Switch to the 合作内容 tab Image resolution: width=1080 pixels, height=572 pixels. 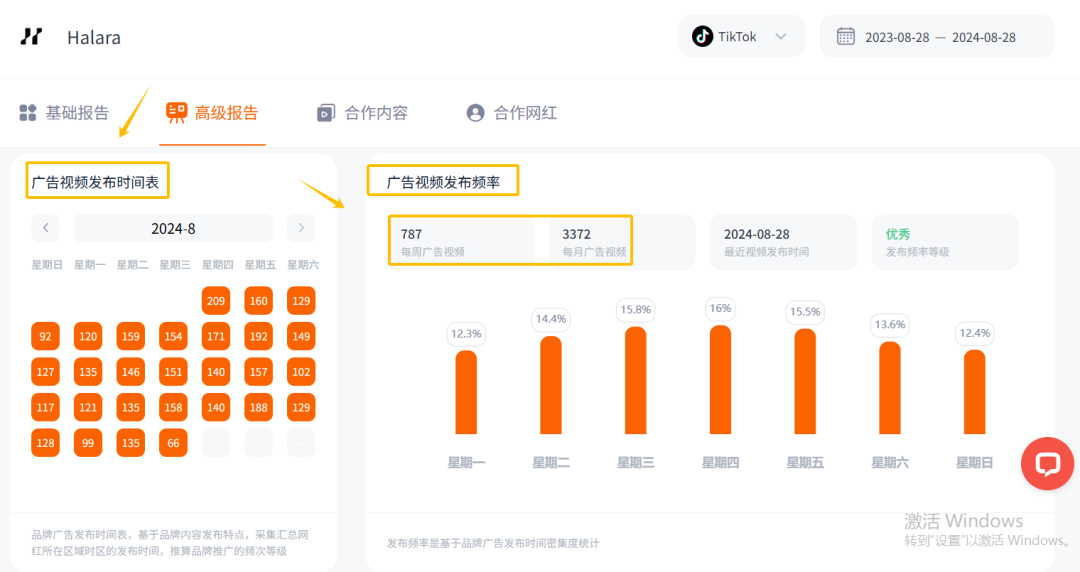point(362,113)
